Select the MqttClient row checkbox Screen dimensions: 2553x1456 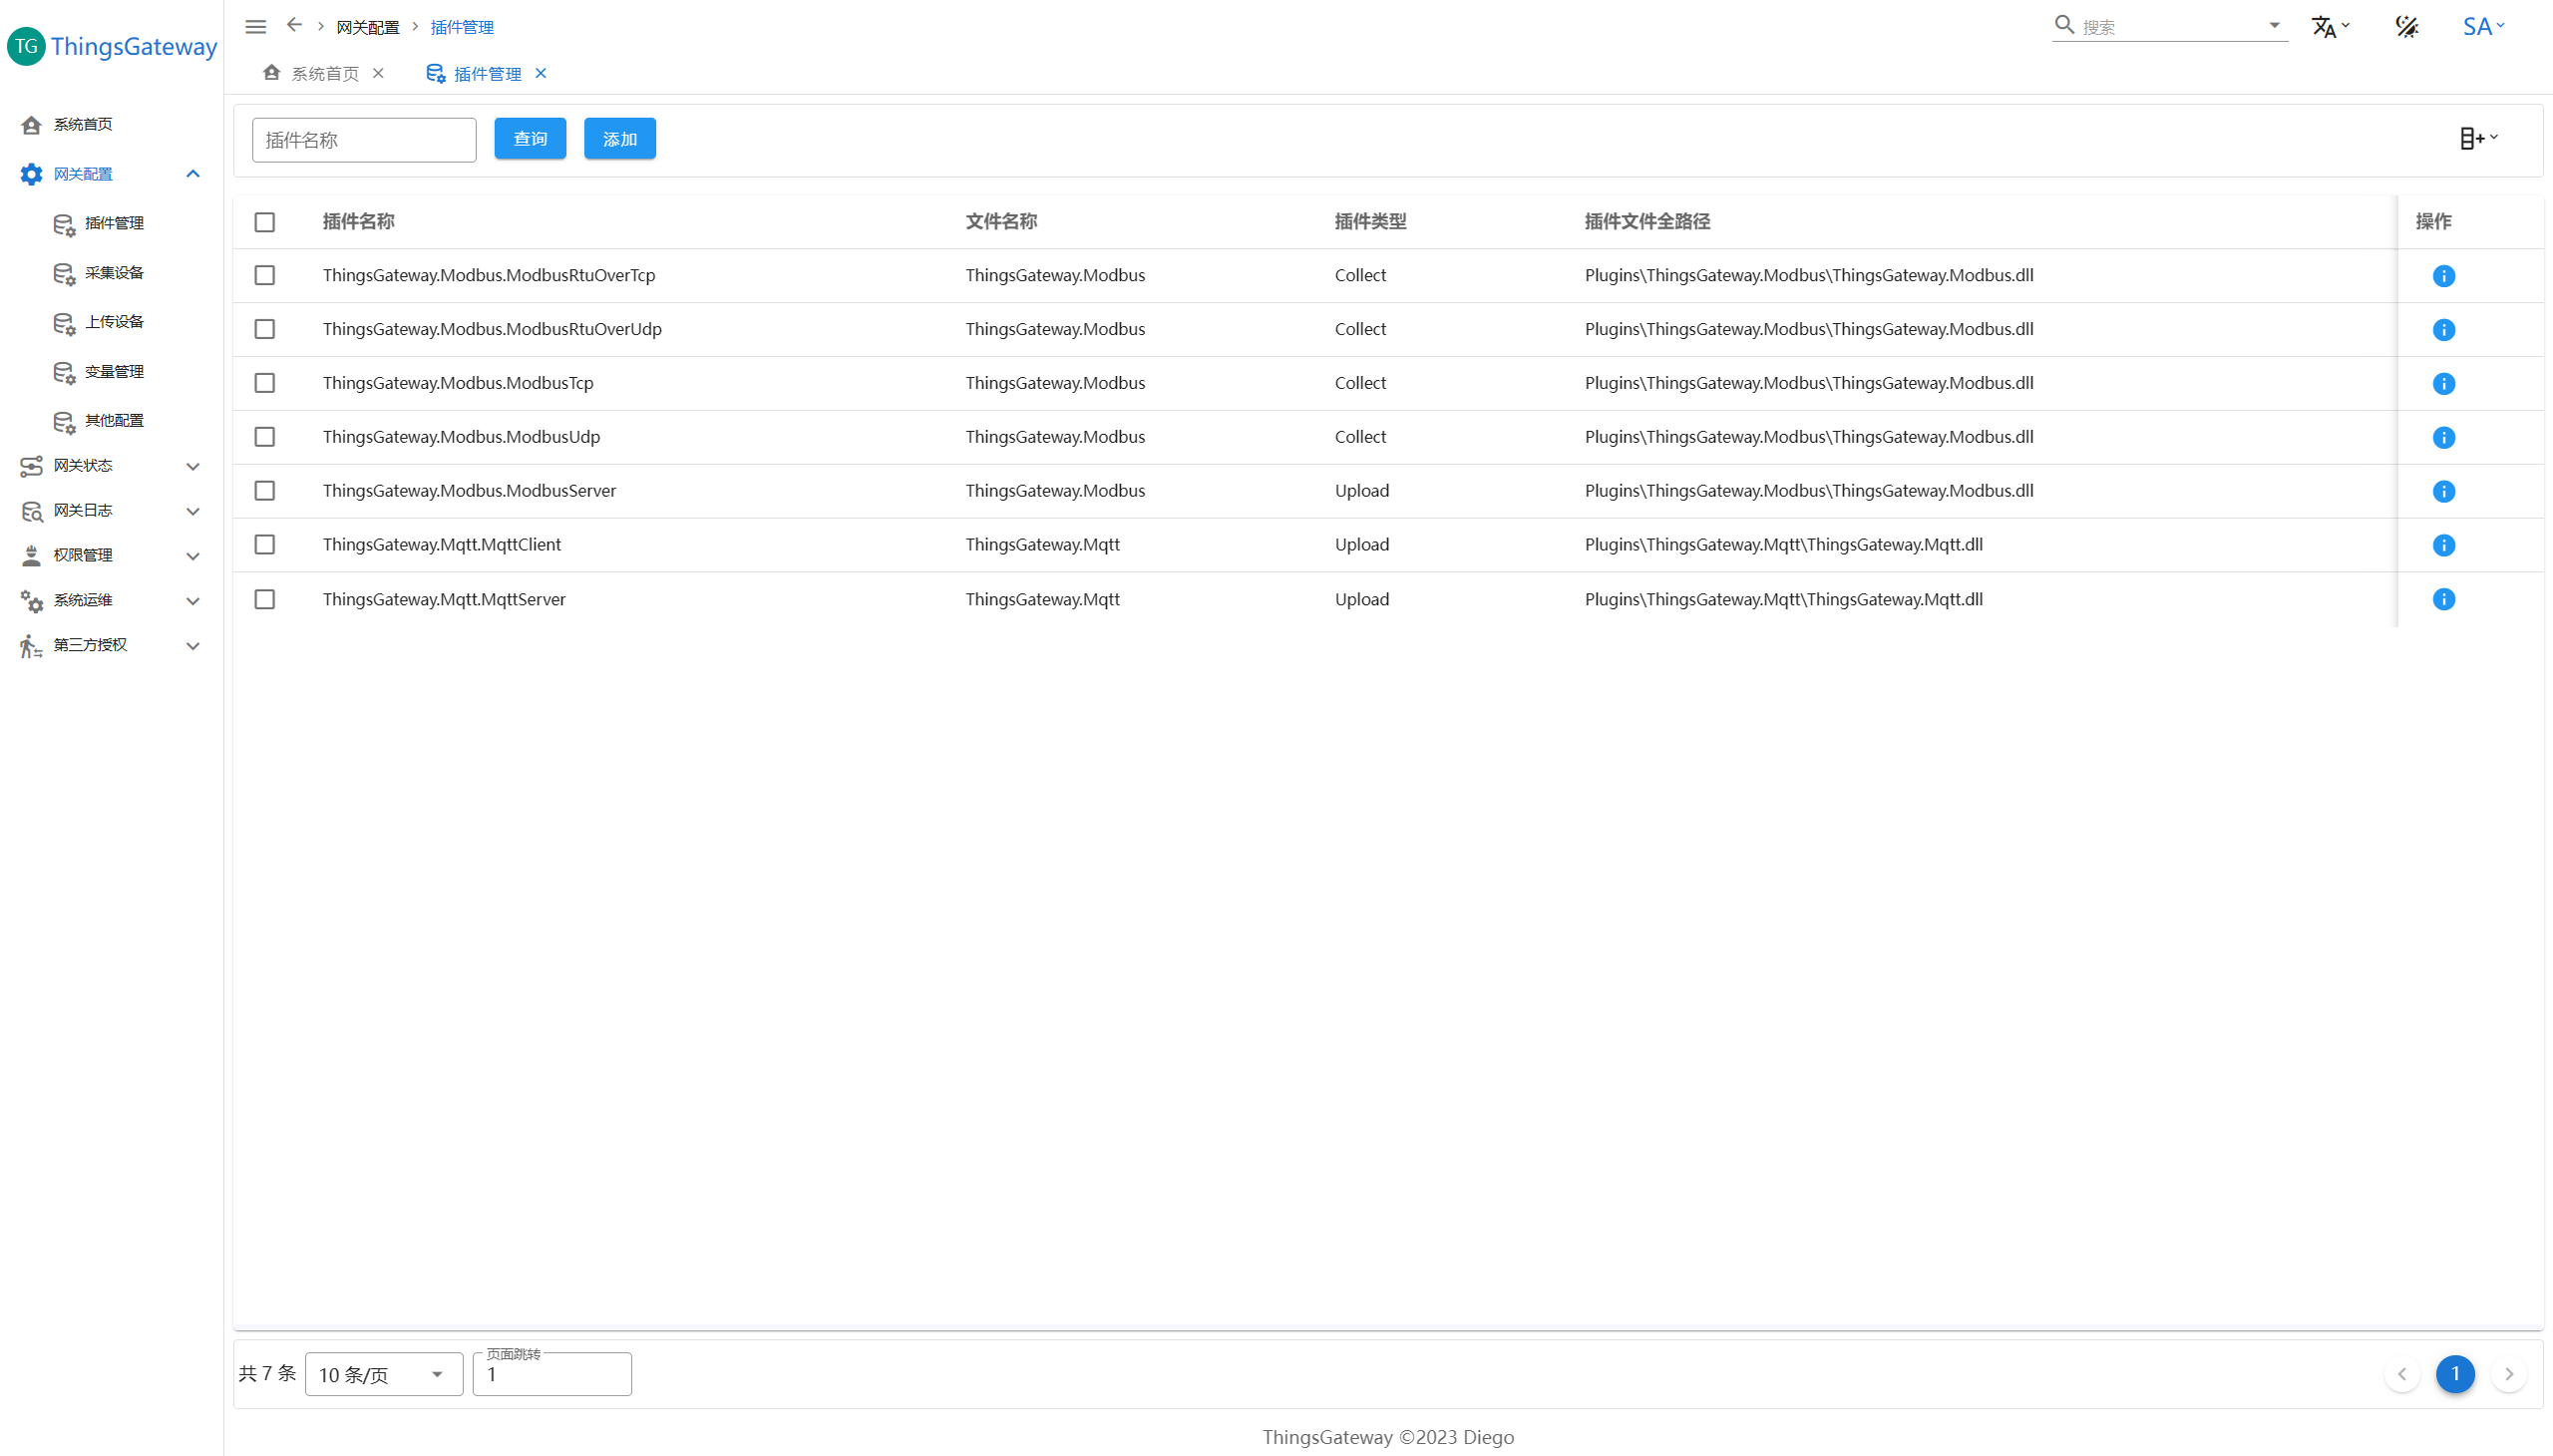click(x=265, y=545)
